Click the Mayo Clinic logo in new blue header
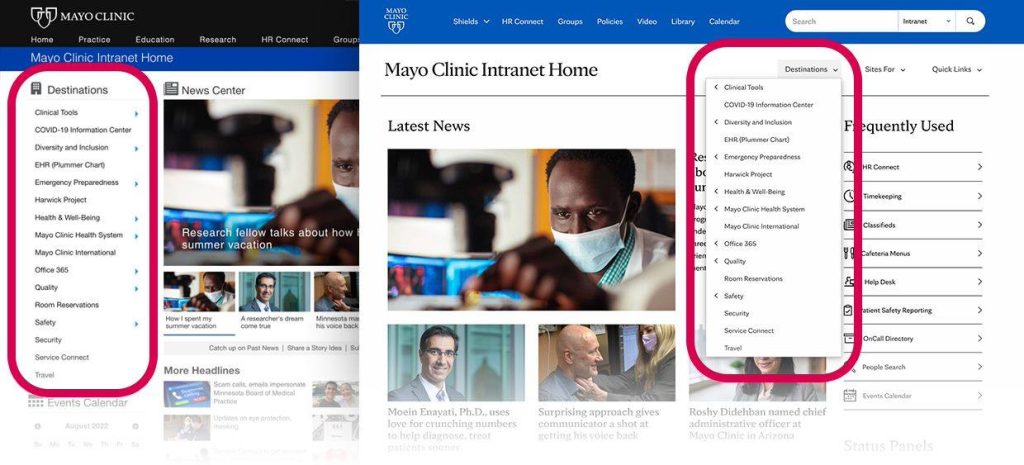This screenshot has width=1024, height=465. (x=396, y=21)
